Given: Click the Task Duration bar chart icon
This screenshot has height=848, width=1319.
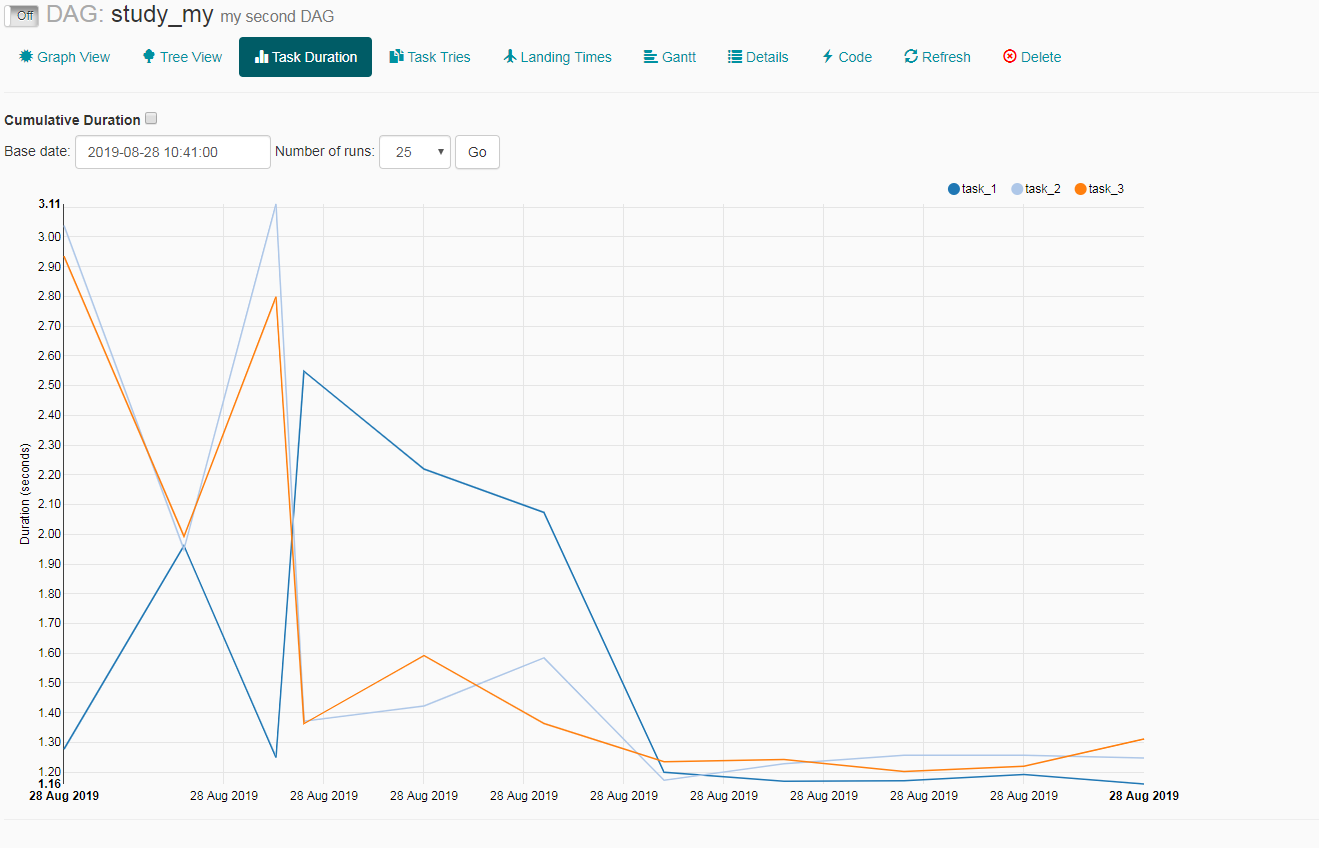Looking at the screenshot, I should coord(262,57).
